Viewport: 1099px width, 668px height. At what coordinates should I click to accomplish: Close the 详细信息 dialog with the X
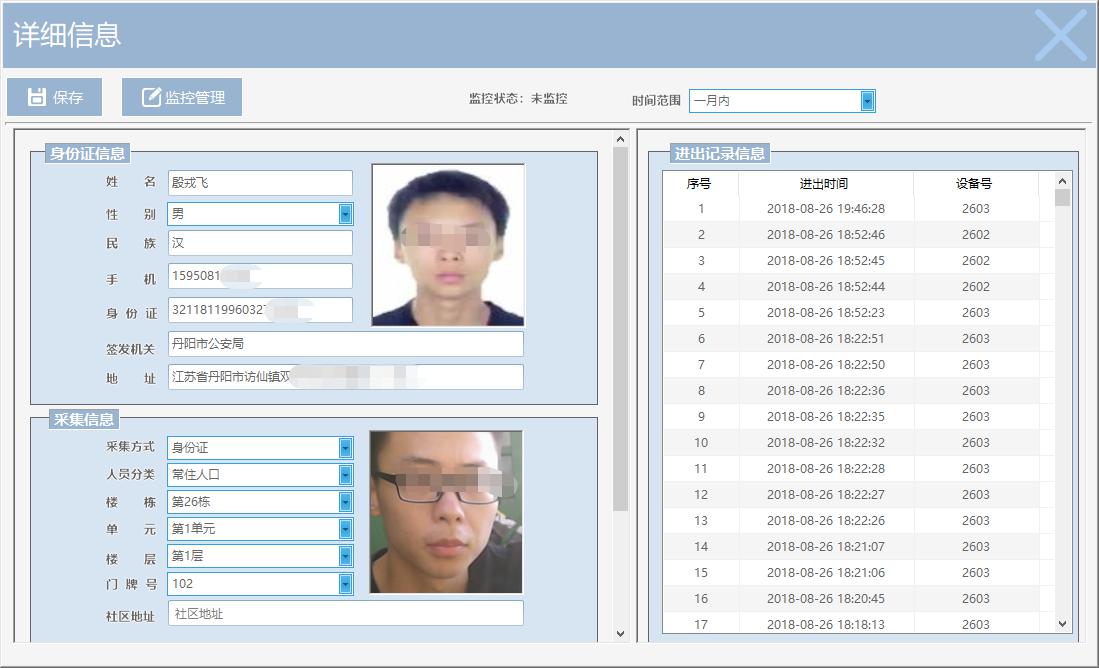(1060, 35)
